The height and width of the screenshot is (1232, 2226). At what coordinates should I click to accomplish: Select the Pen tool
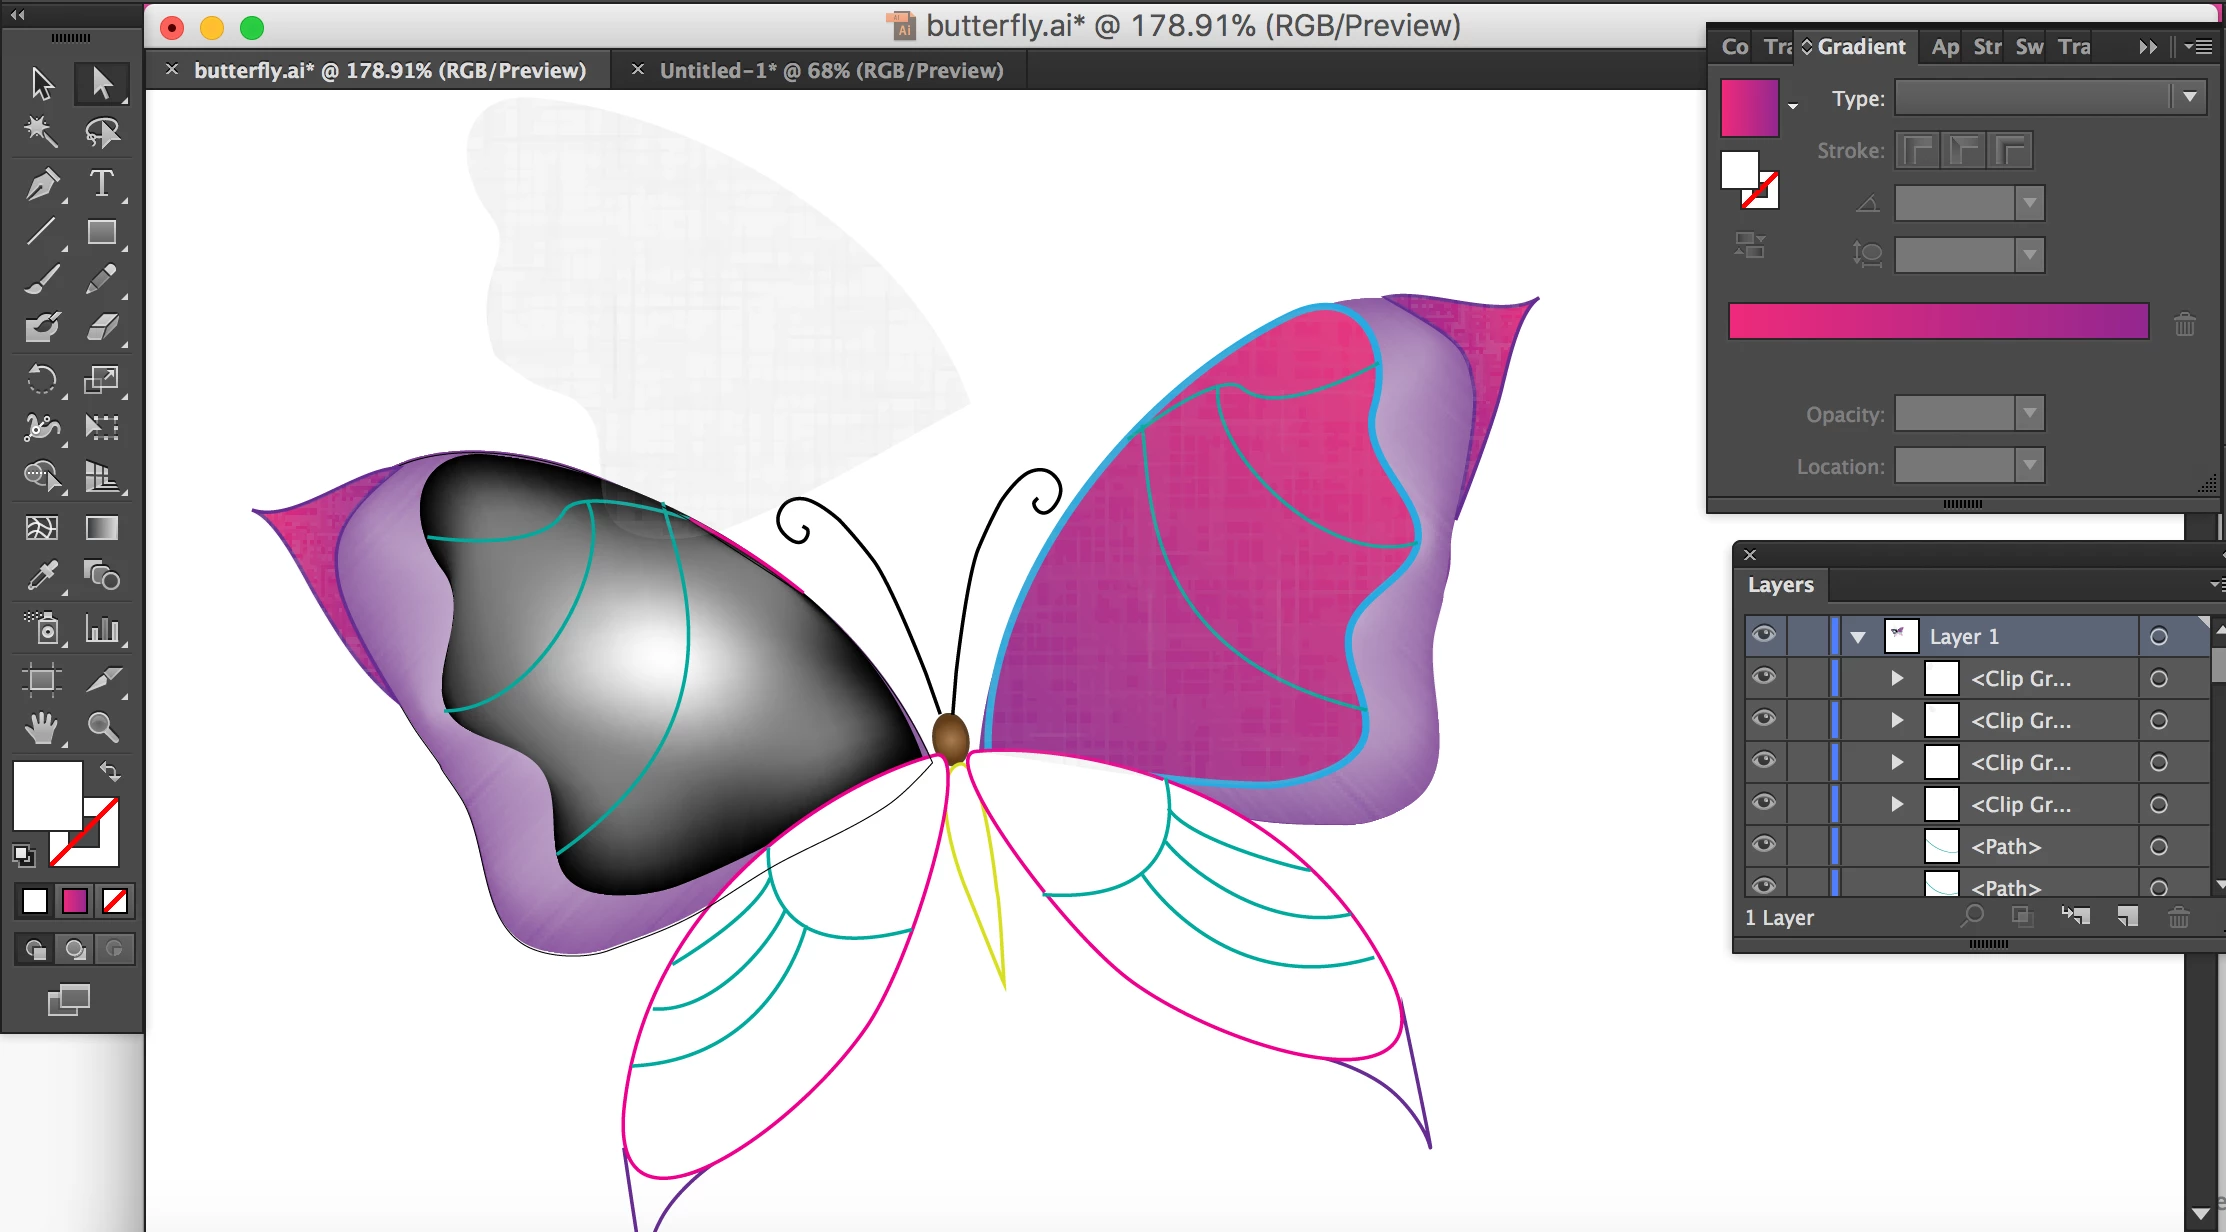pos(42,184)
